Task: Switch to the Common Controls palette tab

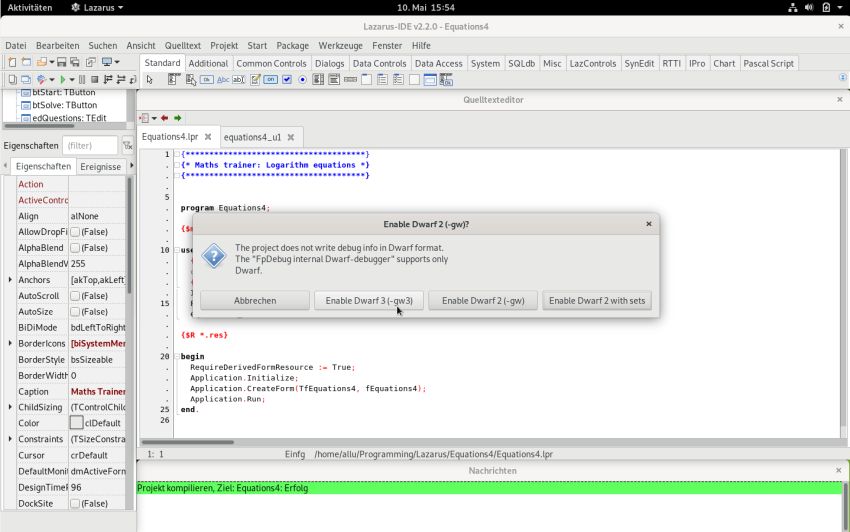Action: [x=271, y=63]
